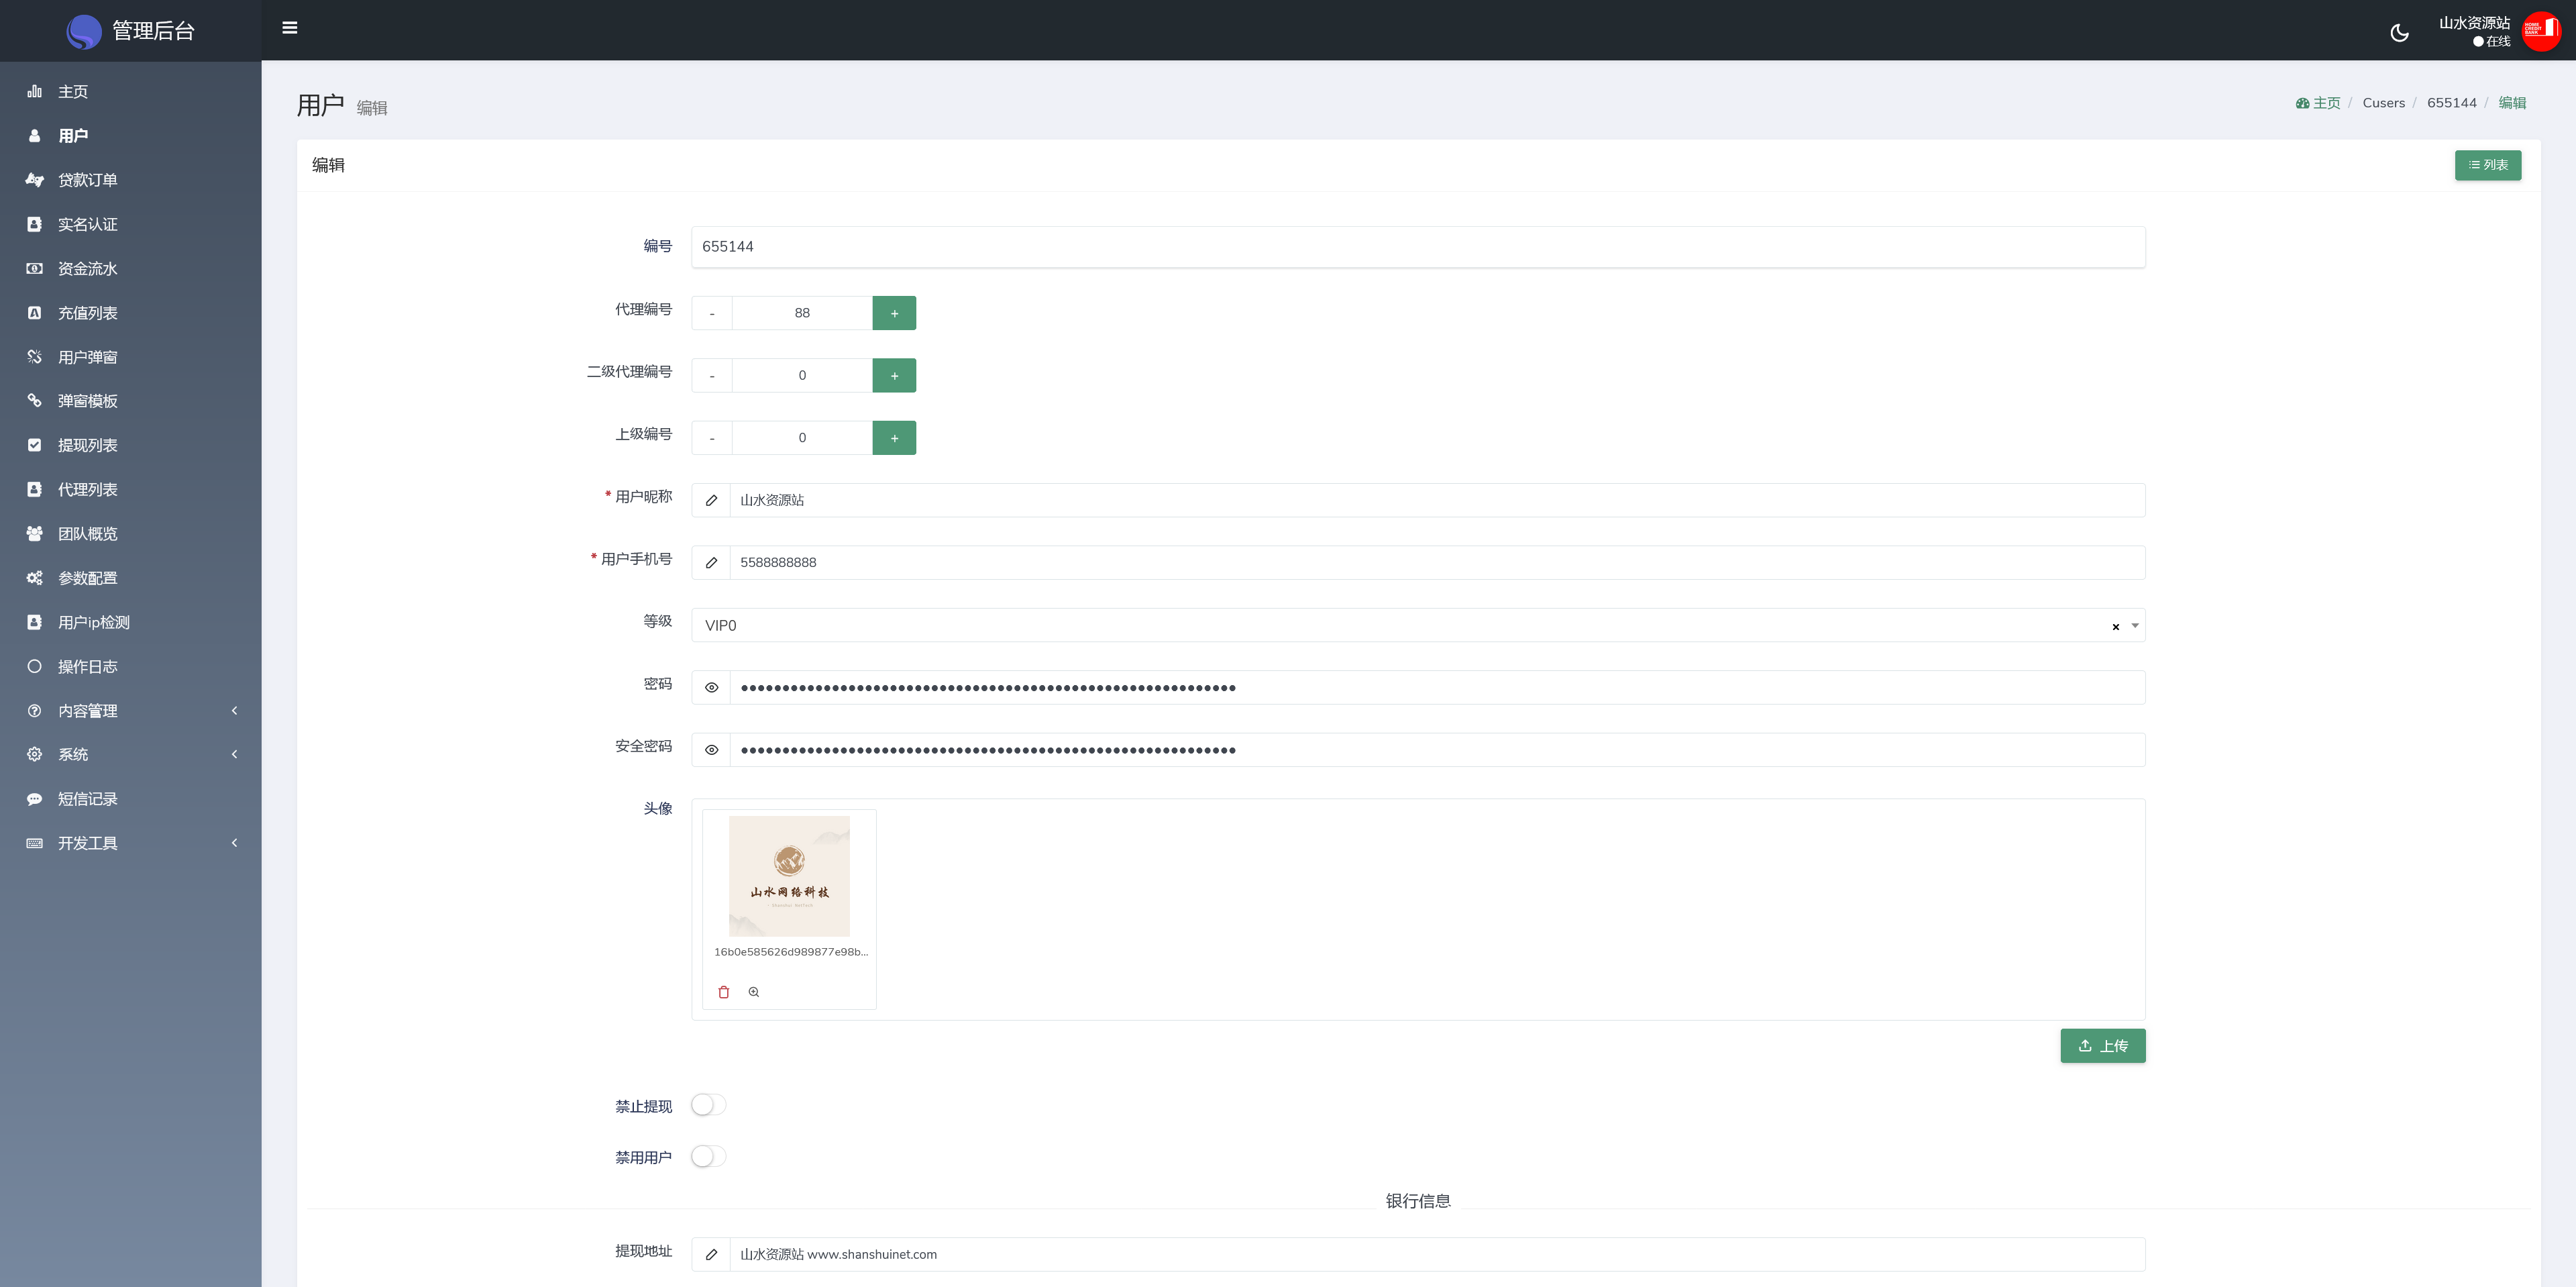Delete the avatar with trash icon
The width and height of the screenshot is (2576, 1287).
724,992
